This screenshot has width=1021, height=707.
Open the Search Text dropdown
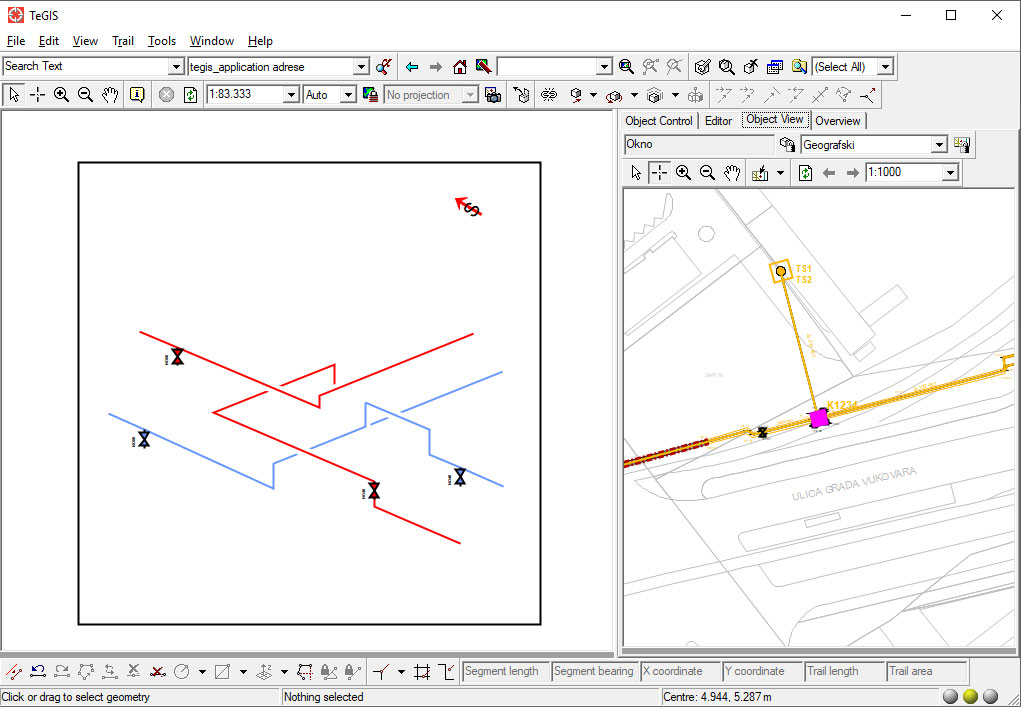(177, 67)
